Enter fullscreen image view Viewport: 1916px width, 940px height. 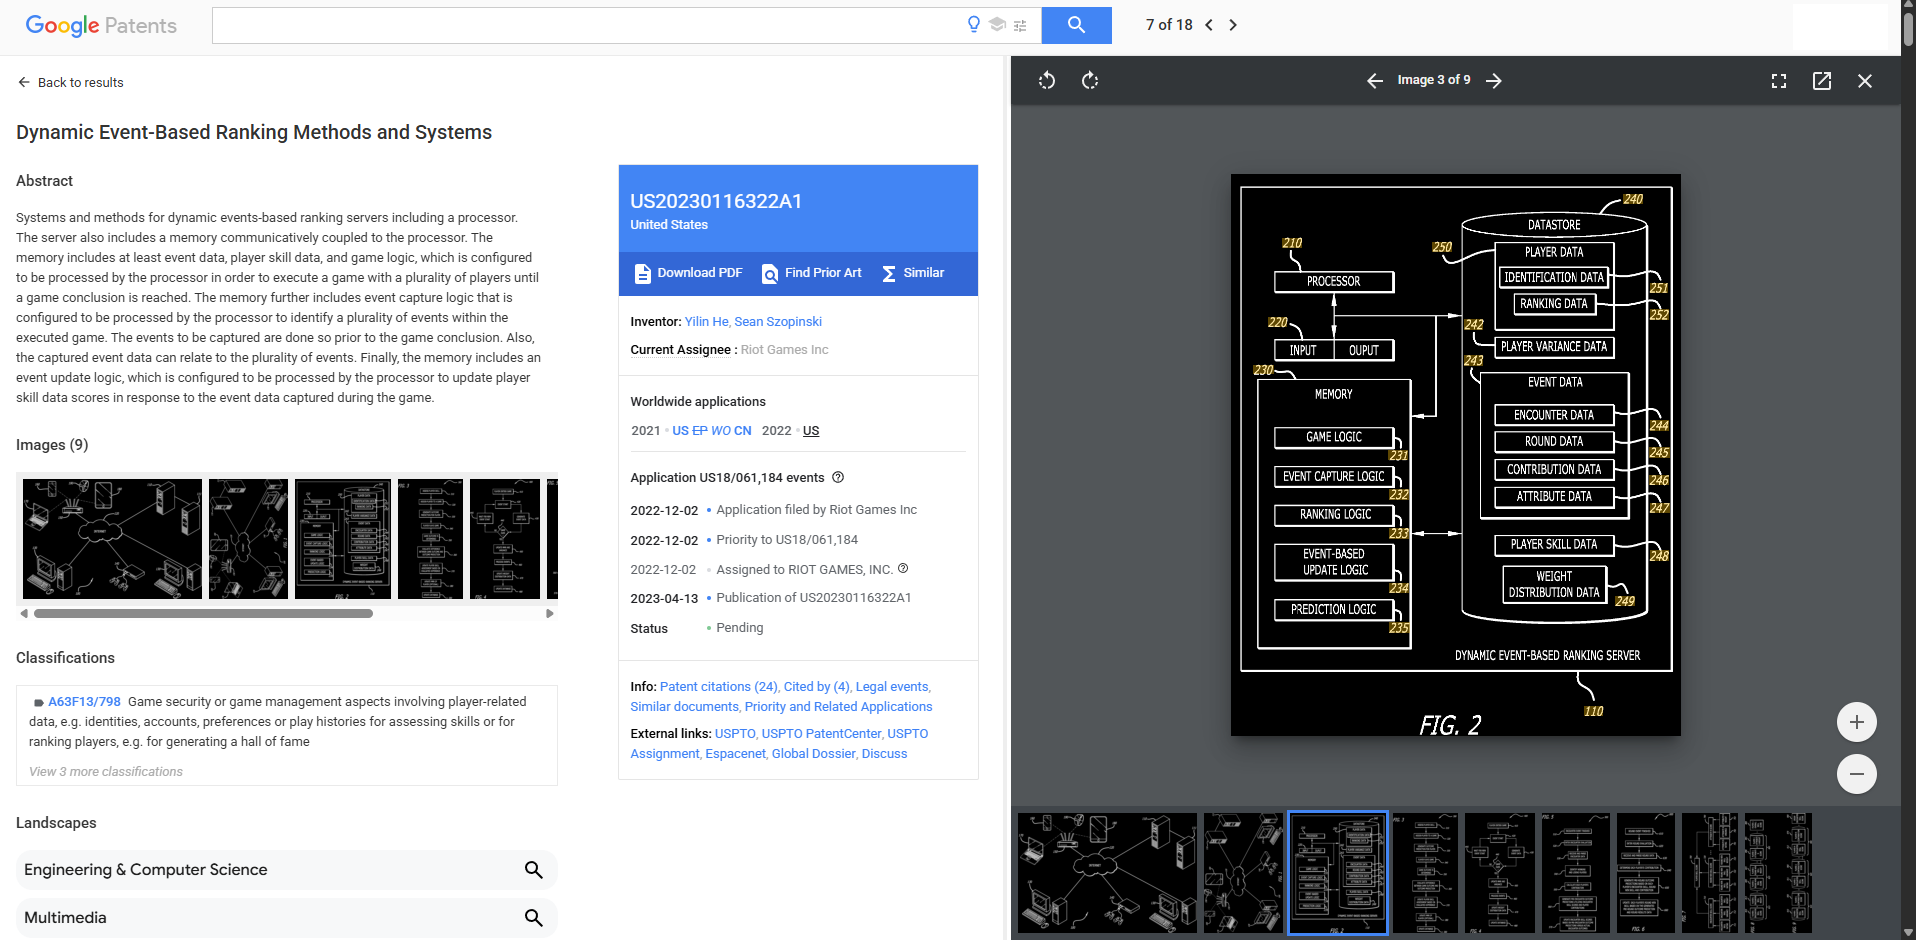[x=1779, y=81]
